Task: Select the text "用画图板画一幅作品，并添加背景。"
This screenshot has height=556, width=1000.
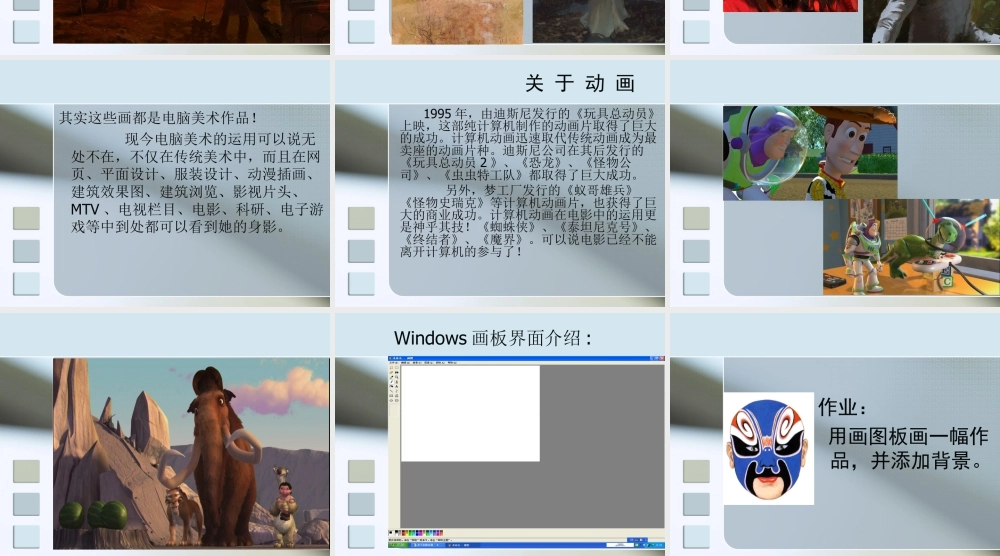Action: (908, 448)
